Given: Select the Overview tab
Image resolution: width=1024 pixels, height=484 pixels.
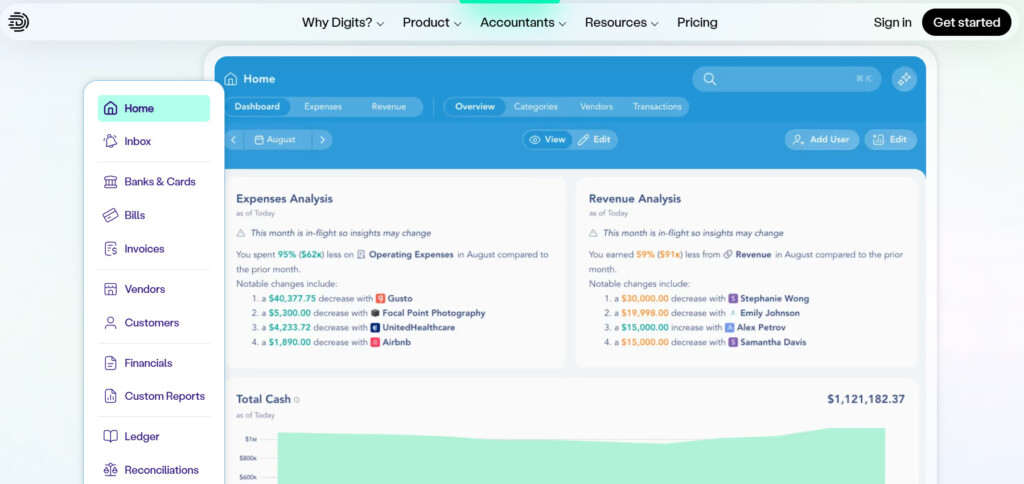Looking at the screenshot, I should tap(475, 106).
